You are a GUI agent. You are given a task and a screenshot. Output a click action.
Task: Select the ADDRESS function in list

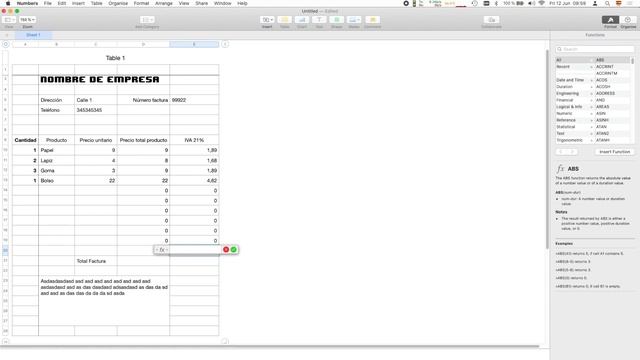pos(612,93)
